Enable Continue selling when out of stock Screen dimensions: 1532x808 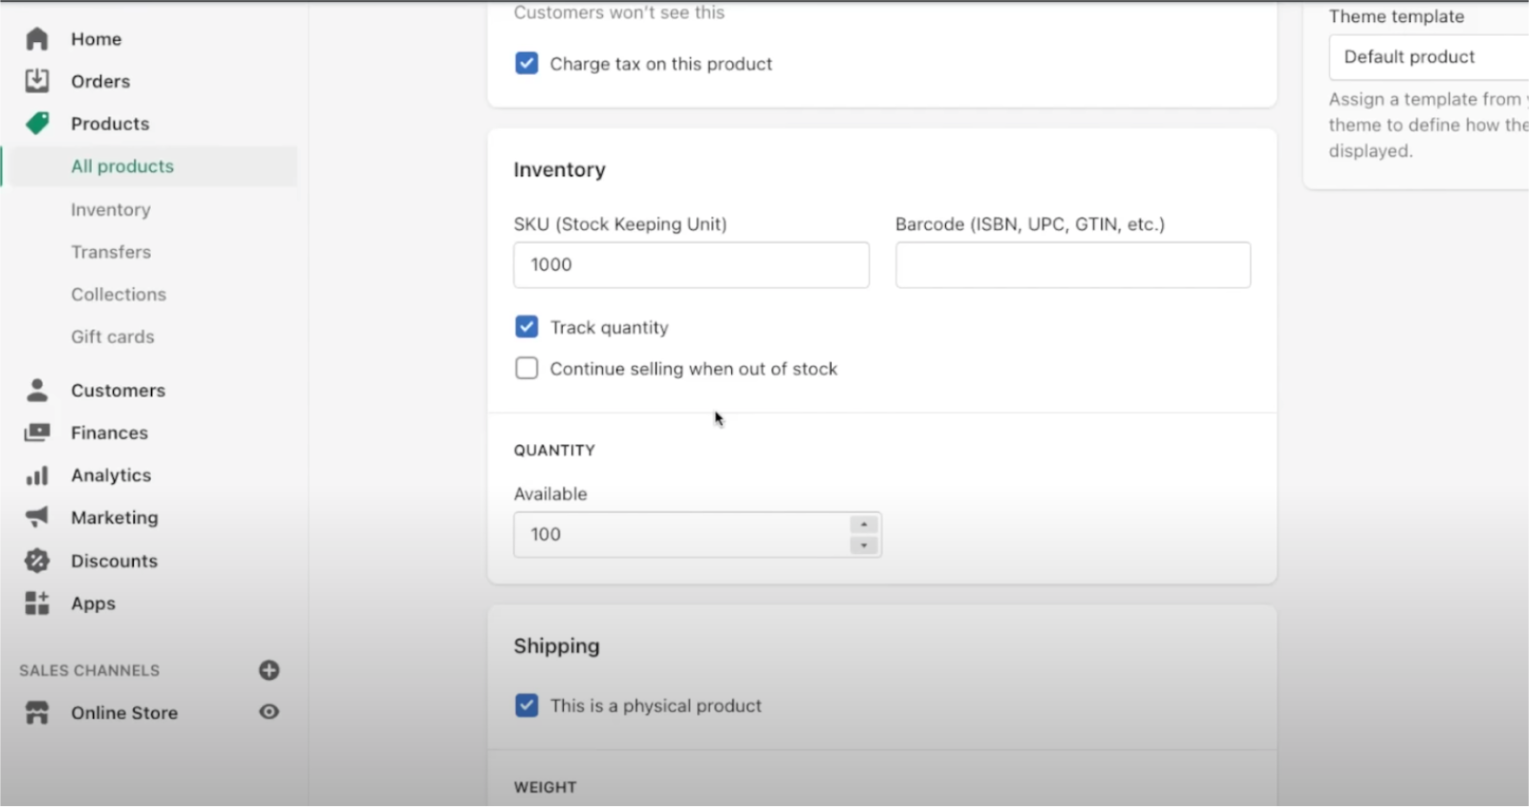526,369
